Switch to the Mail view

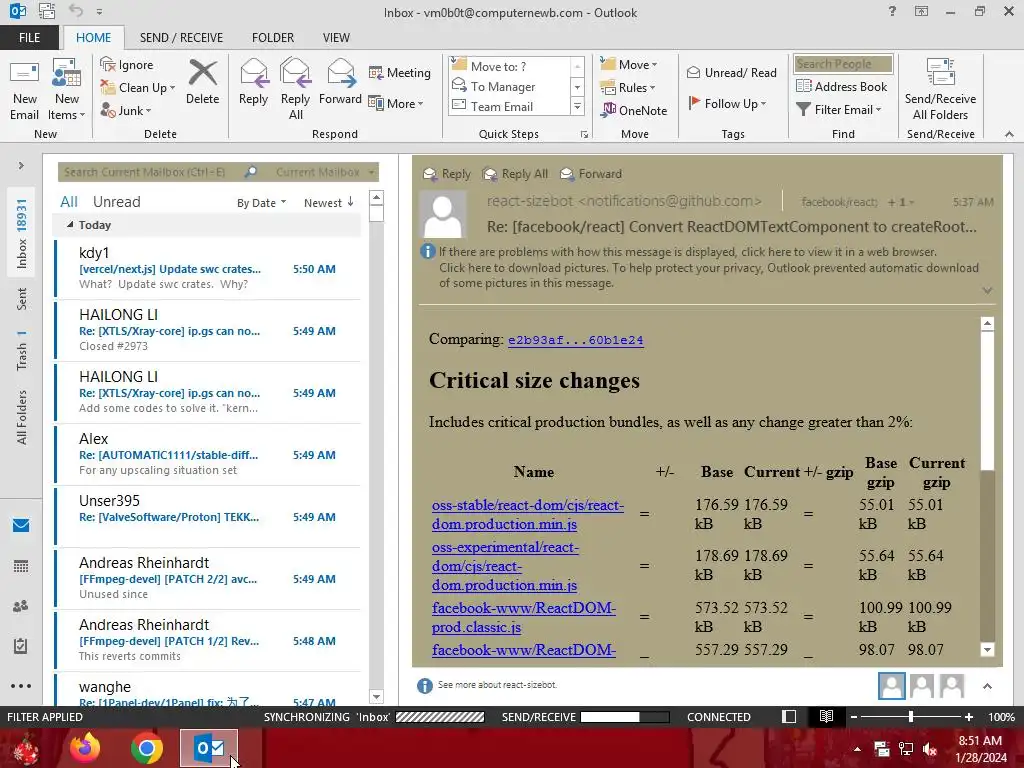[21, 525]
